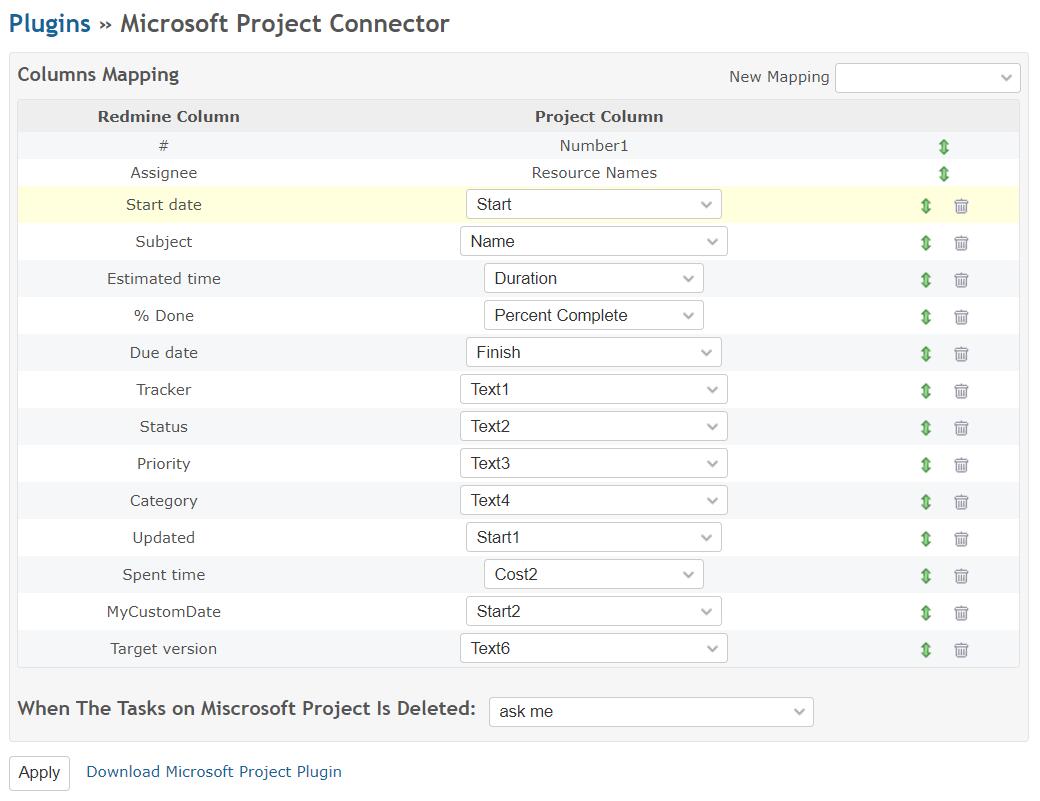Click the 'Columns Mapping' section heading
The image size is (1040, 801).
98,75
